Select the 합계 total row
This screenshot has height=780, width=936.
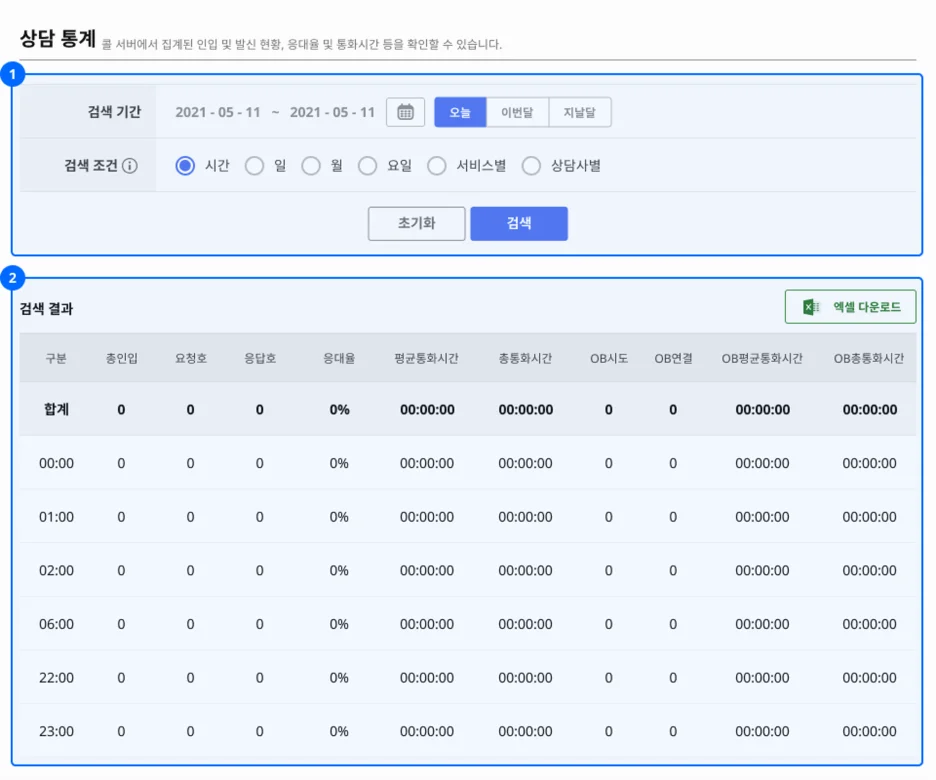pyautogui.click(x=55, y=409)
